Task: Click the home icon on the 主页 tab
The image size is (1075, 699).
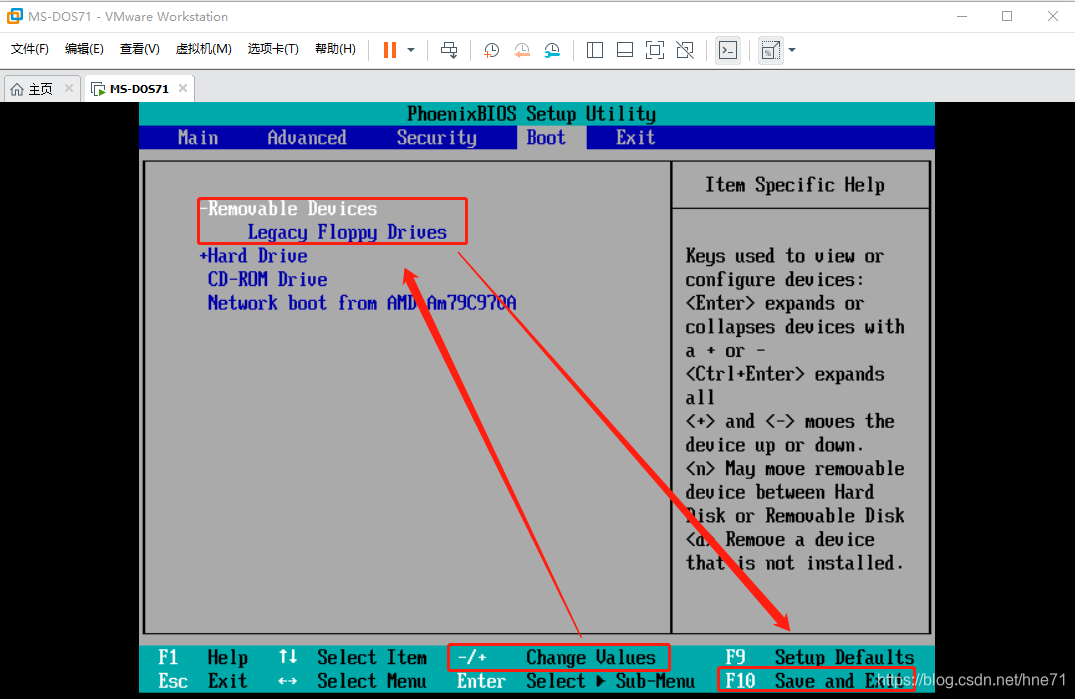Action: pos(17,89)
